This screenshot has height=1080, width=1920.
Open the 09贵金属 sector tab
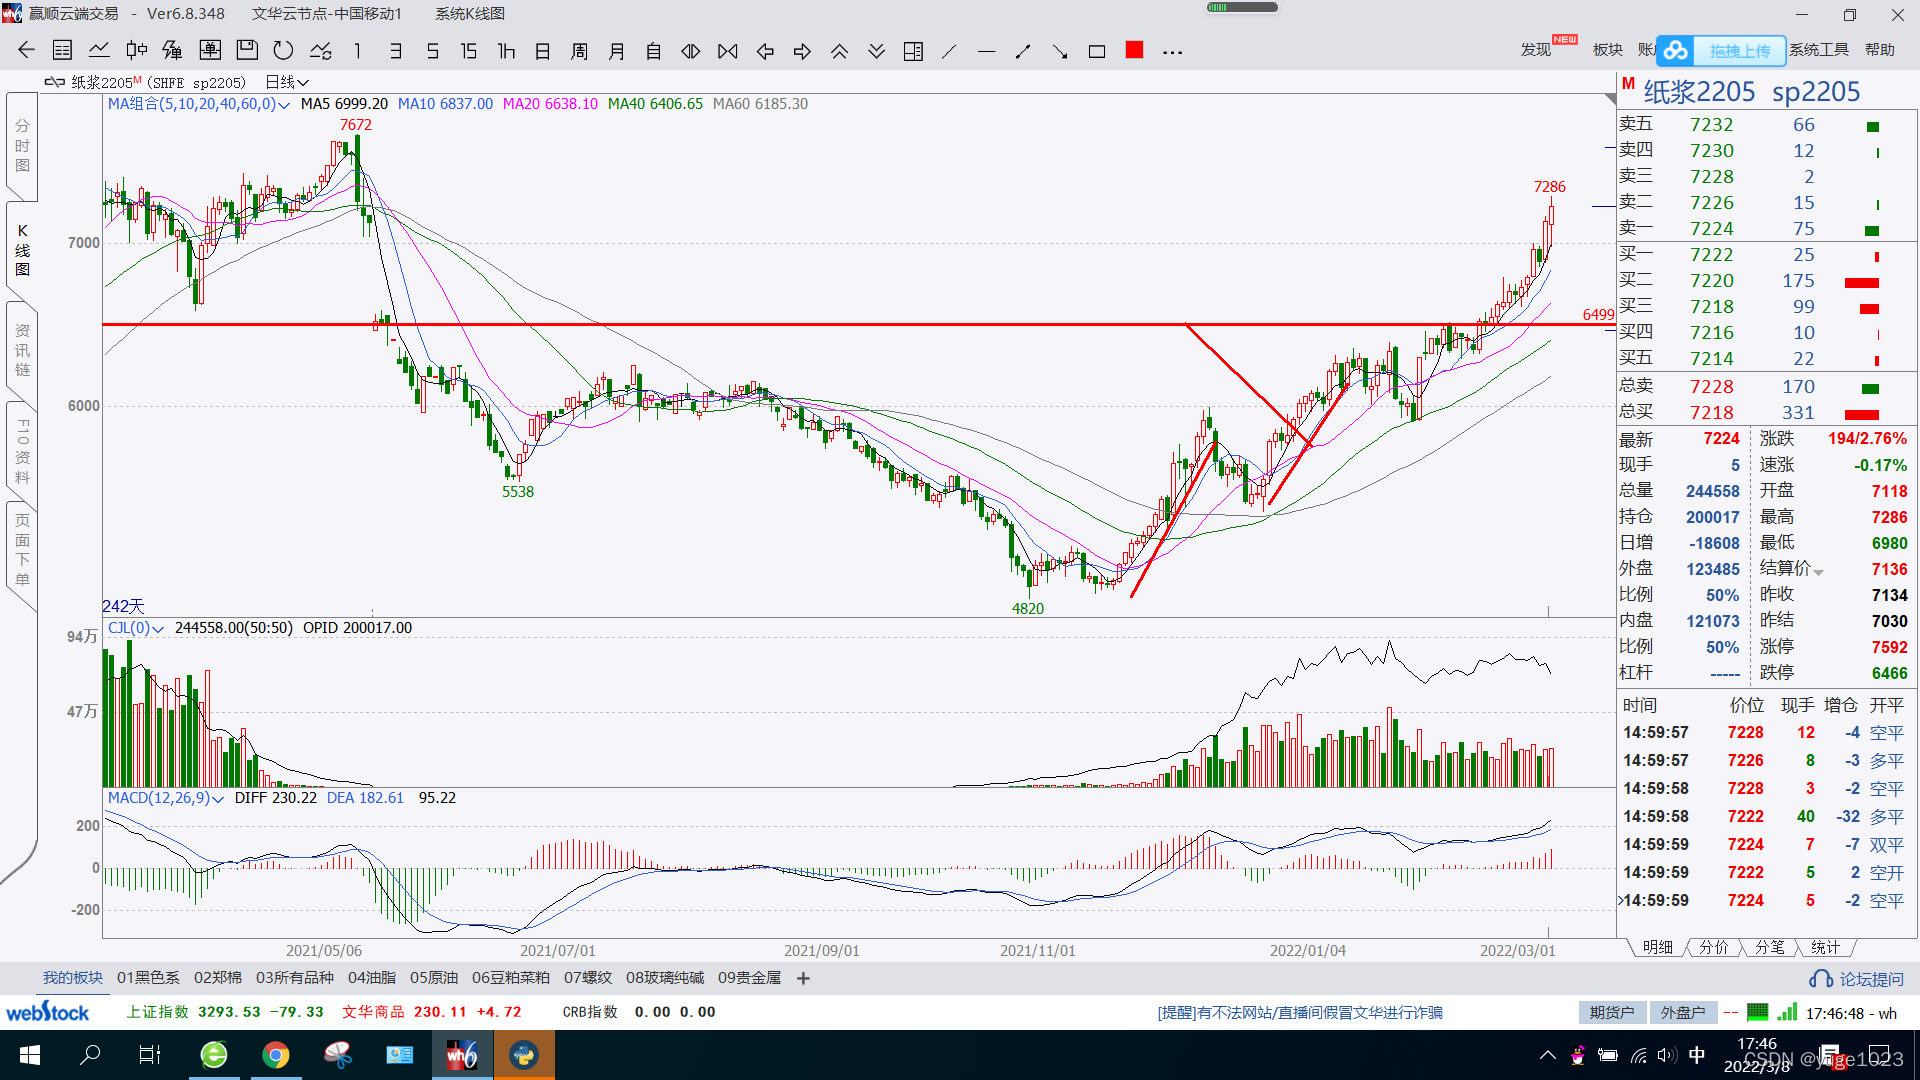(x=749, y=978)
